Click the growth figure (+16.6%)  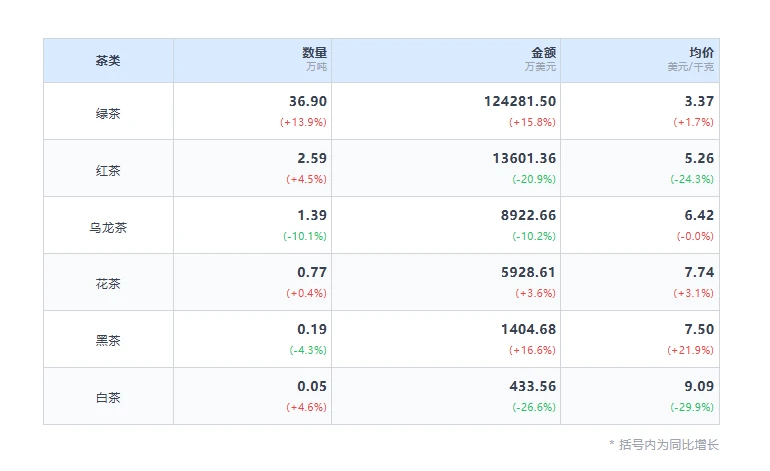(532, 350)
